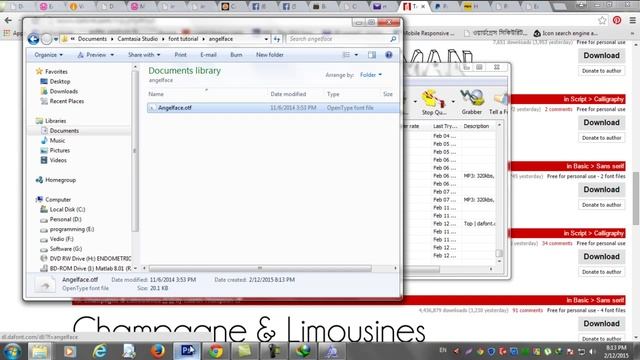Click Chrome browser back arrow
Viewport: 640px width, 360px height.
point(8,20)
